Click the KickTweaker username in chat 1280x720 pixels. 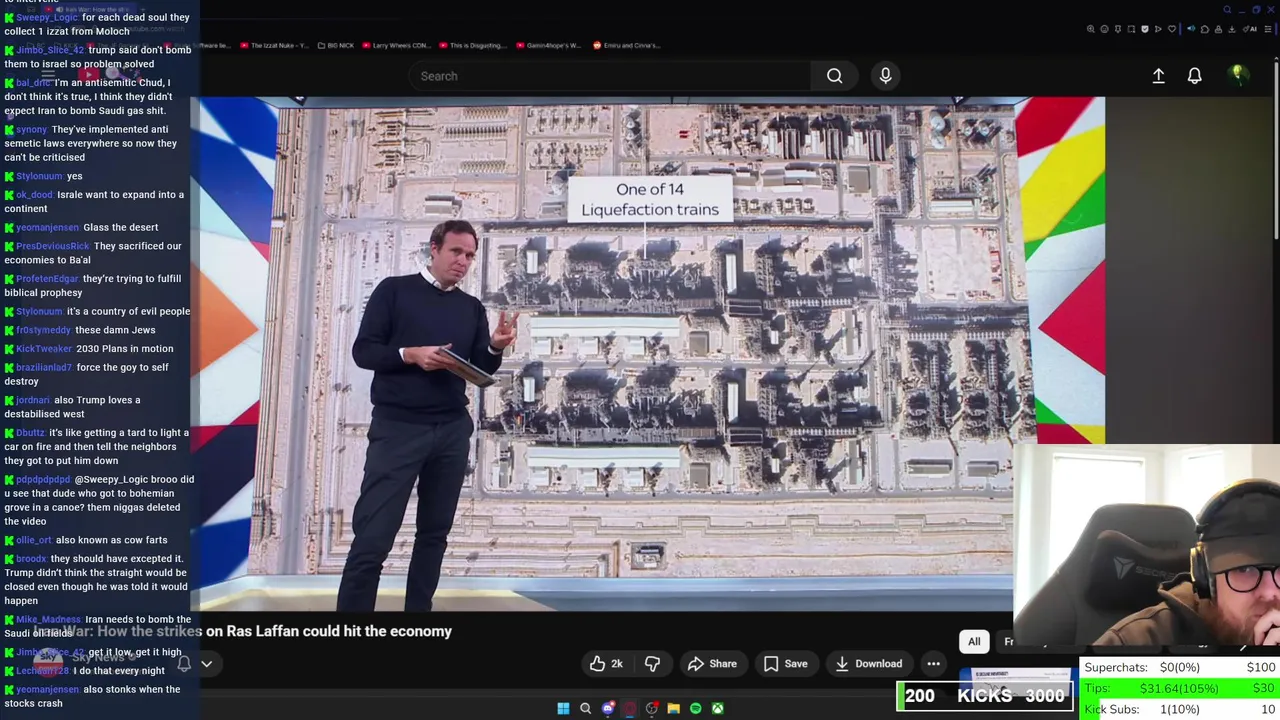(44, 349)
